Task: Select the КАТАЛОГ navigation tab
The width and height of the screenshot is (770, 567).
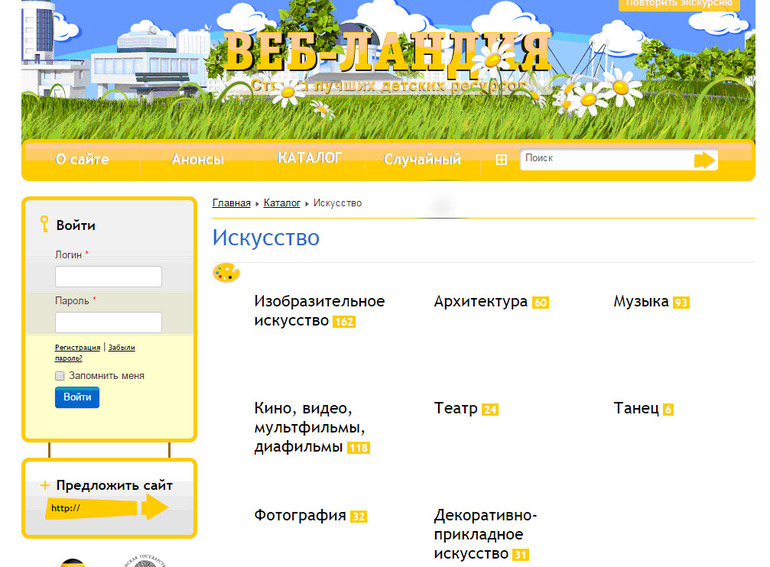Action: point(310,158)
